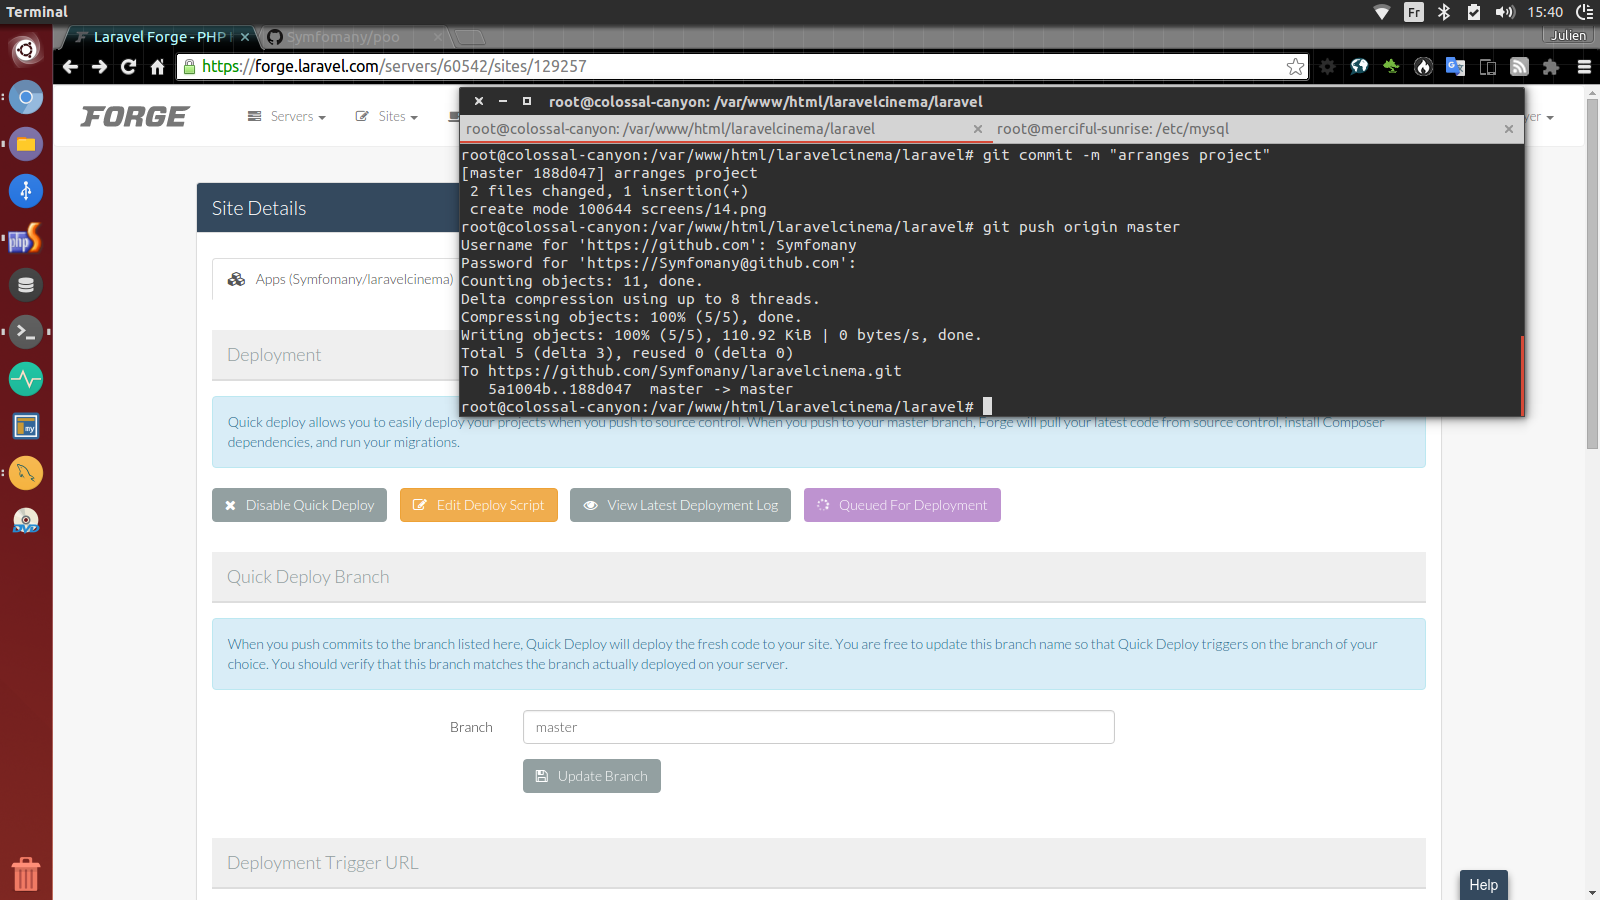Image resolution: width=1600 pixels, height=900 pixels.
Task: Open the clock showing 15:40
Action: [x=1545, y=12]
